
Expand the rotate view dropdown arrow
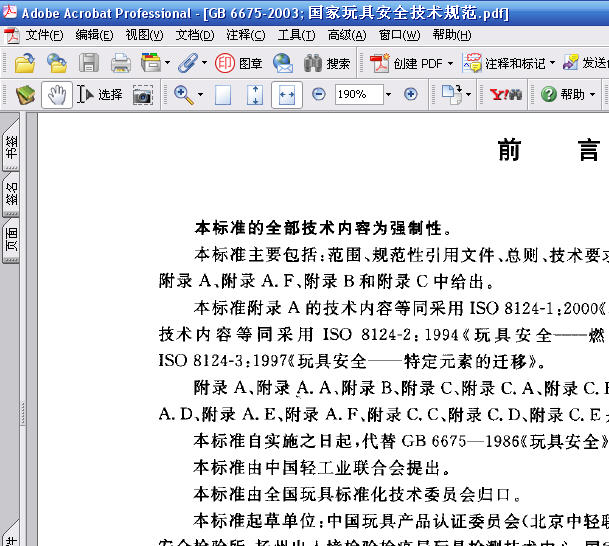coord(468,94)
